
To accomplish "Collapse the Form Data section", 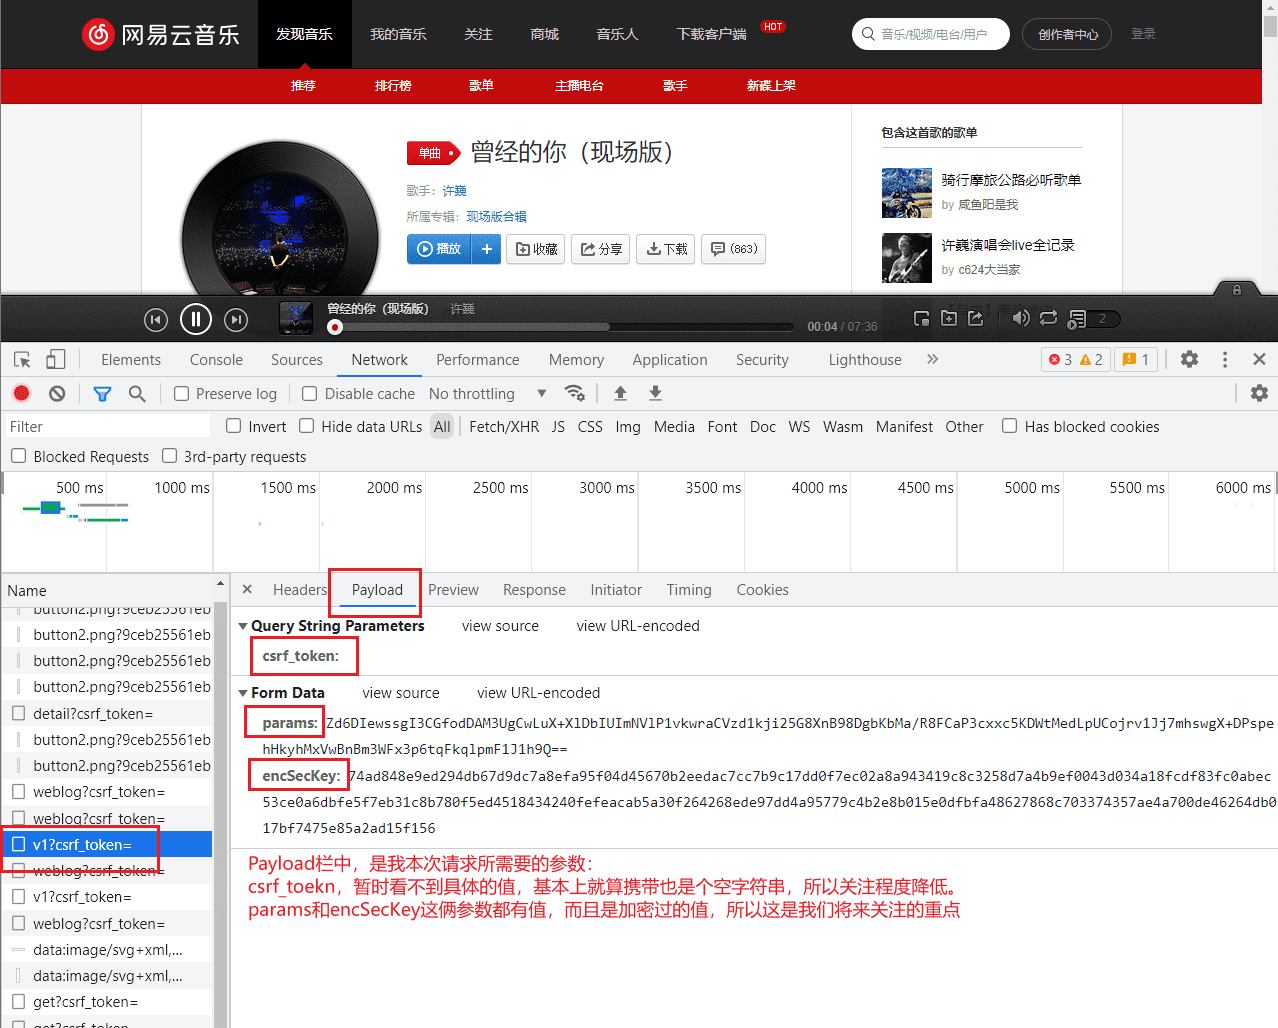I will tap(243, 693).
